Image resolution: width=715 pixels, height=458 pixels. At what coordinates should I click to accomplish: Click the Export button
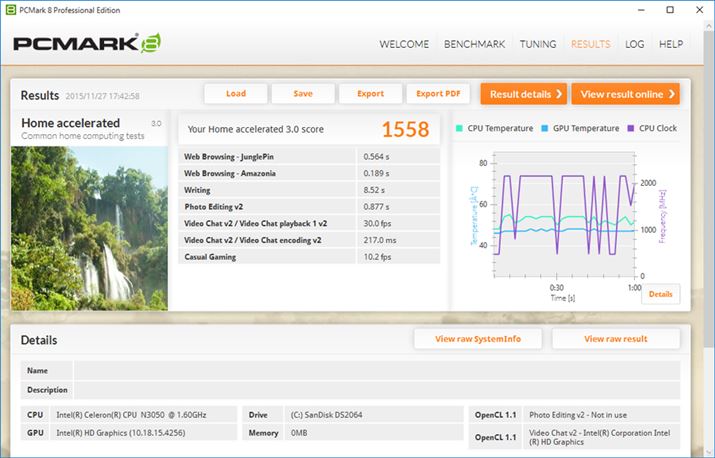[370, 94]
